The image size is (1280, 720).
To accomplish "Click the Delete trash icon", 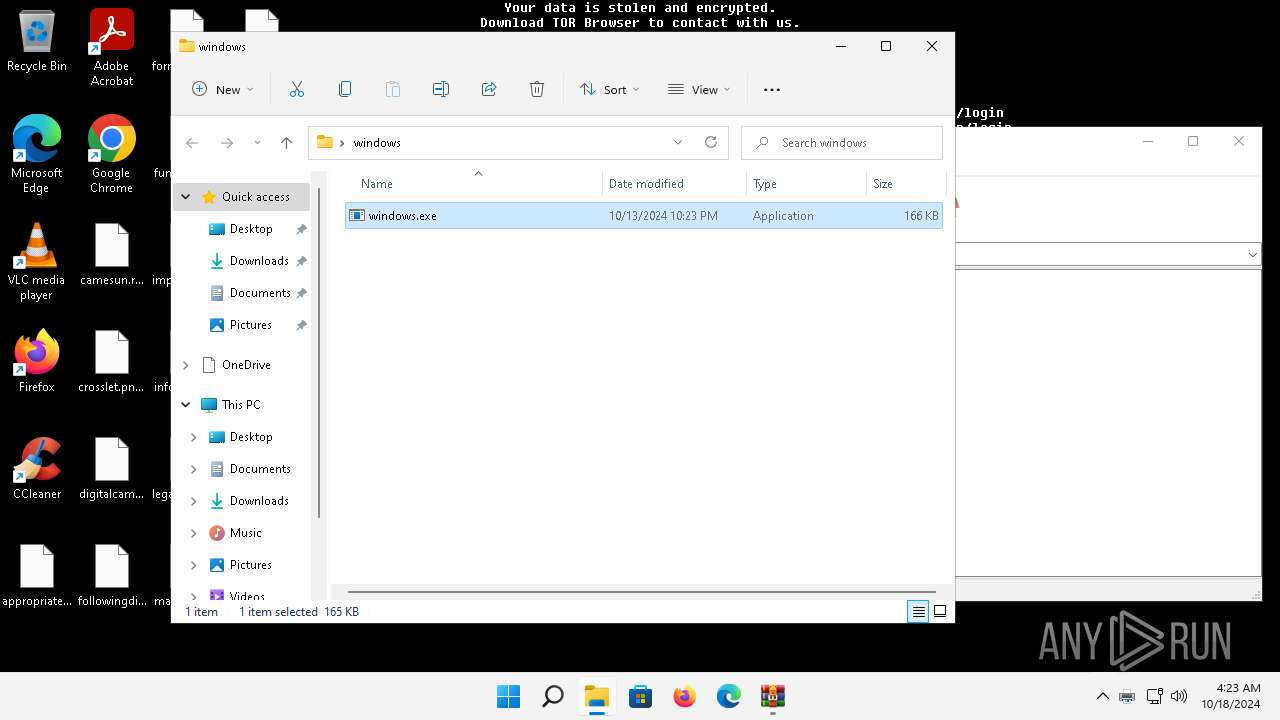I will click(x=537, y=89).
